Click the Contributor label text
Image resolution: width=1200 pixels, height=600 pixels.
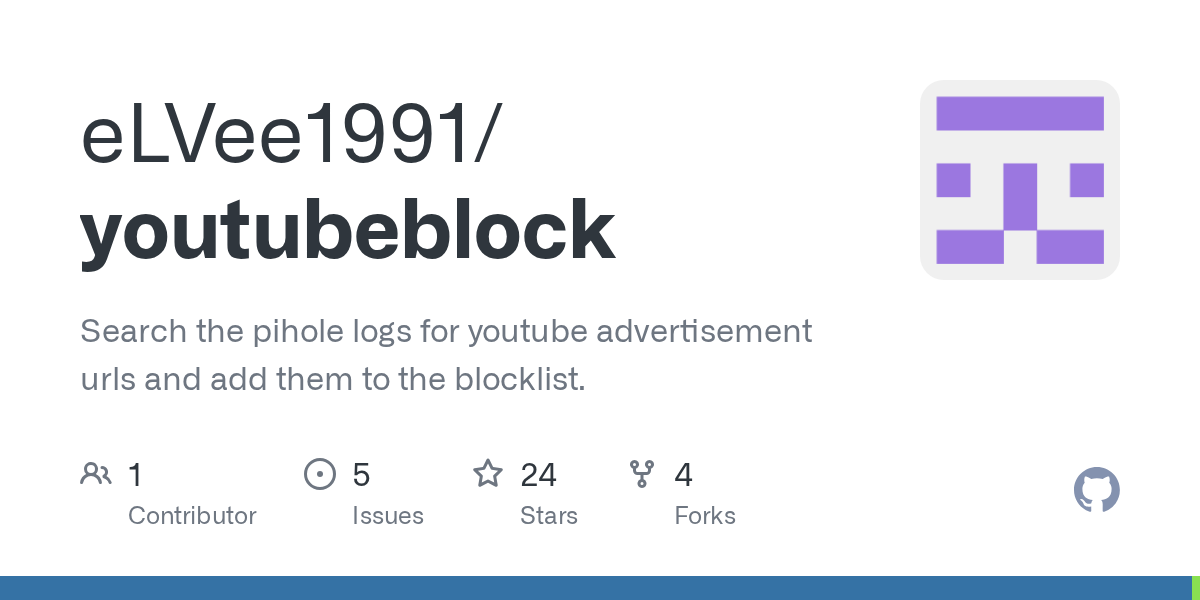click(x=192, y=516)
